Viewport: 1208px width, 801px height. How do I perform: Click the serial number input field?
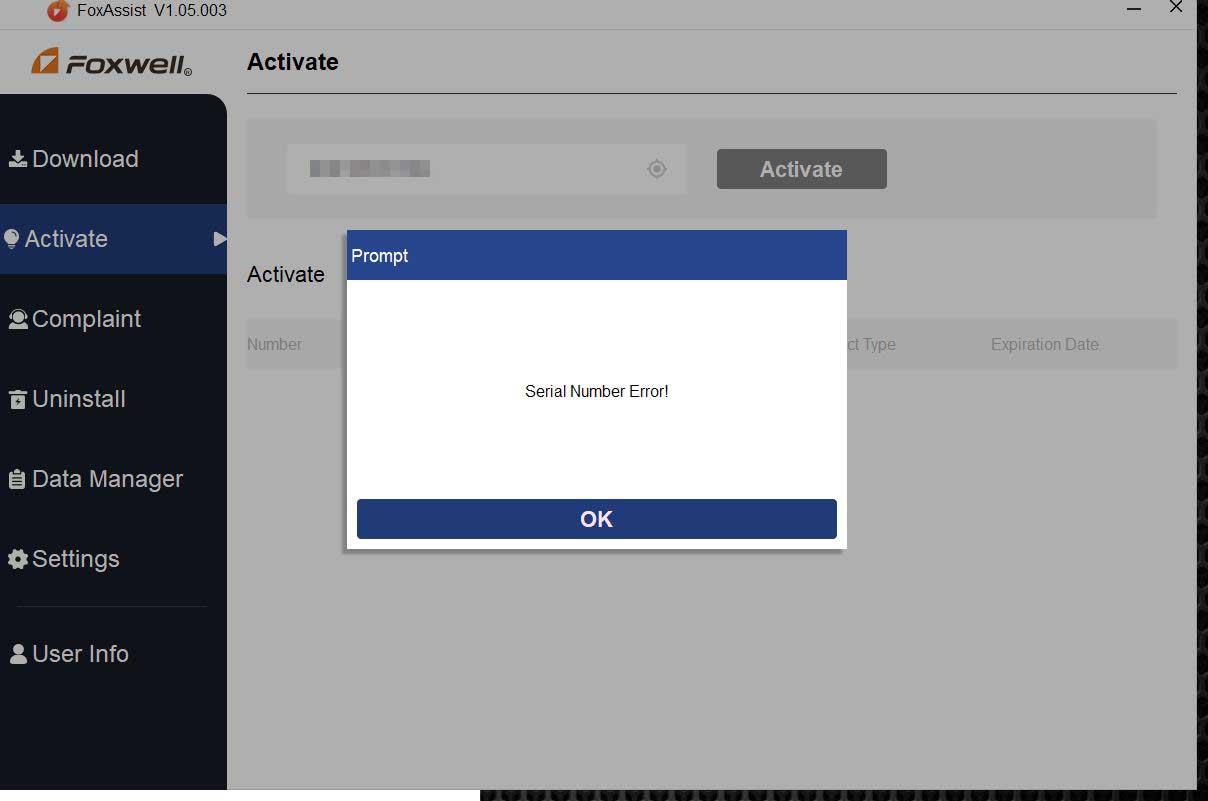click(x=486, y=169)
